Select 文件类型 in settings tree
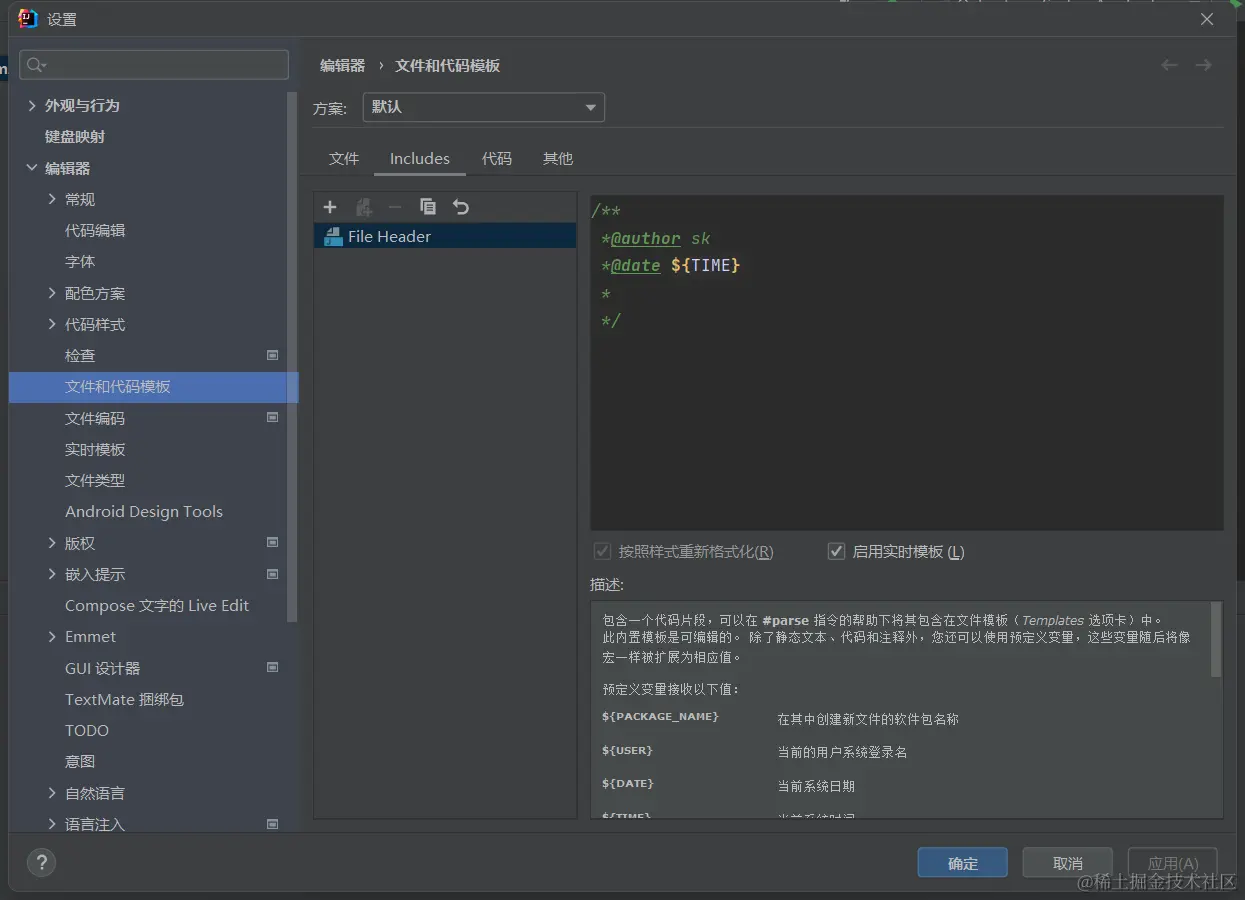The height and width of the screenshot is (900, 1245). [x=95, y=480]
